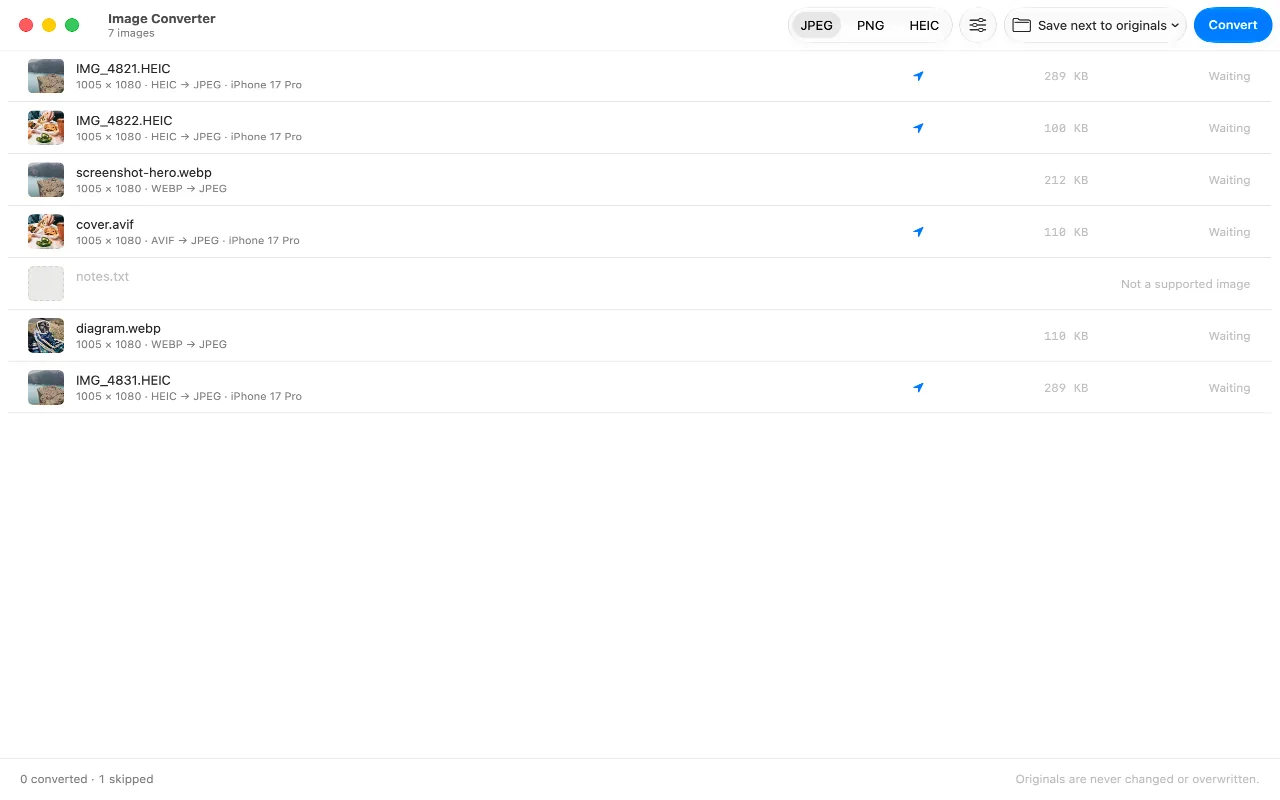This screenshot has height=800, width=1280.
Task: Click location arrow icon for IMG_4822.HEIC
Action: click(x=918, y=128)
